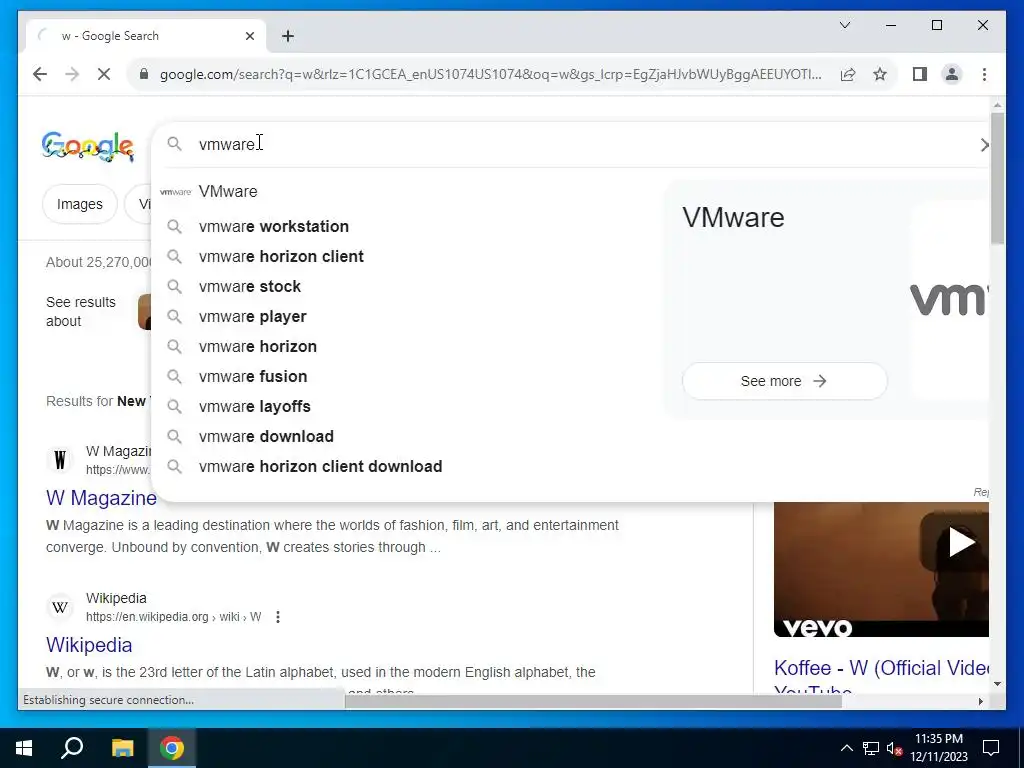Click the VMware logo image

949,300
